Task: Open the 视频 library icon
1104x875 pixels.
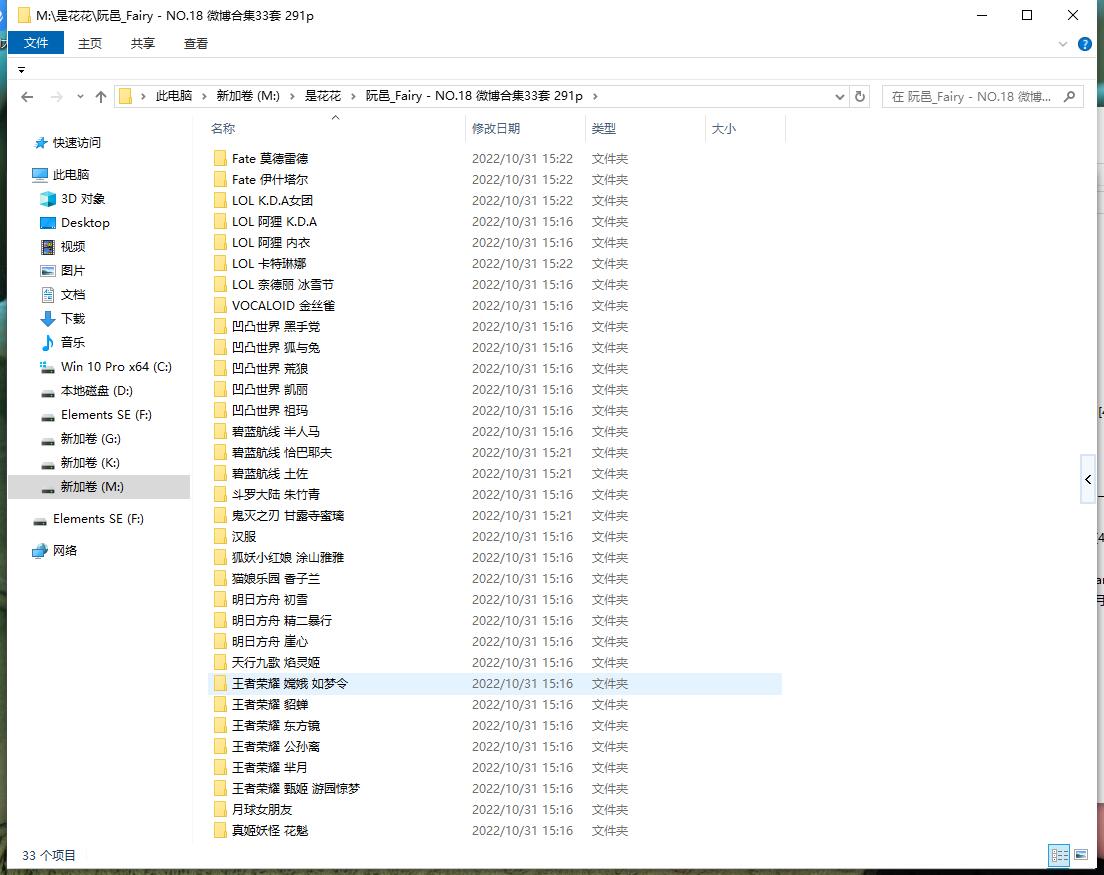Action: pos(48,246)
